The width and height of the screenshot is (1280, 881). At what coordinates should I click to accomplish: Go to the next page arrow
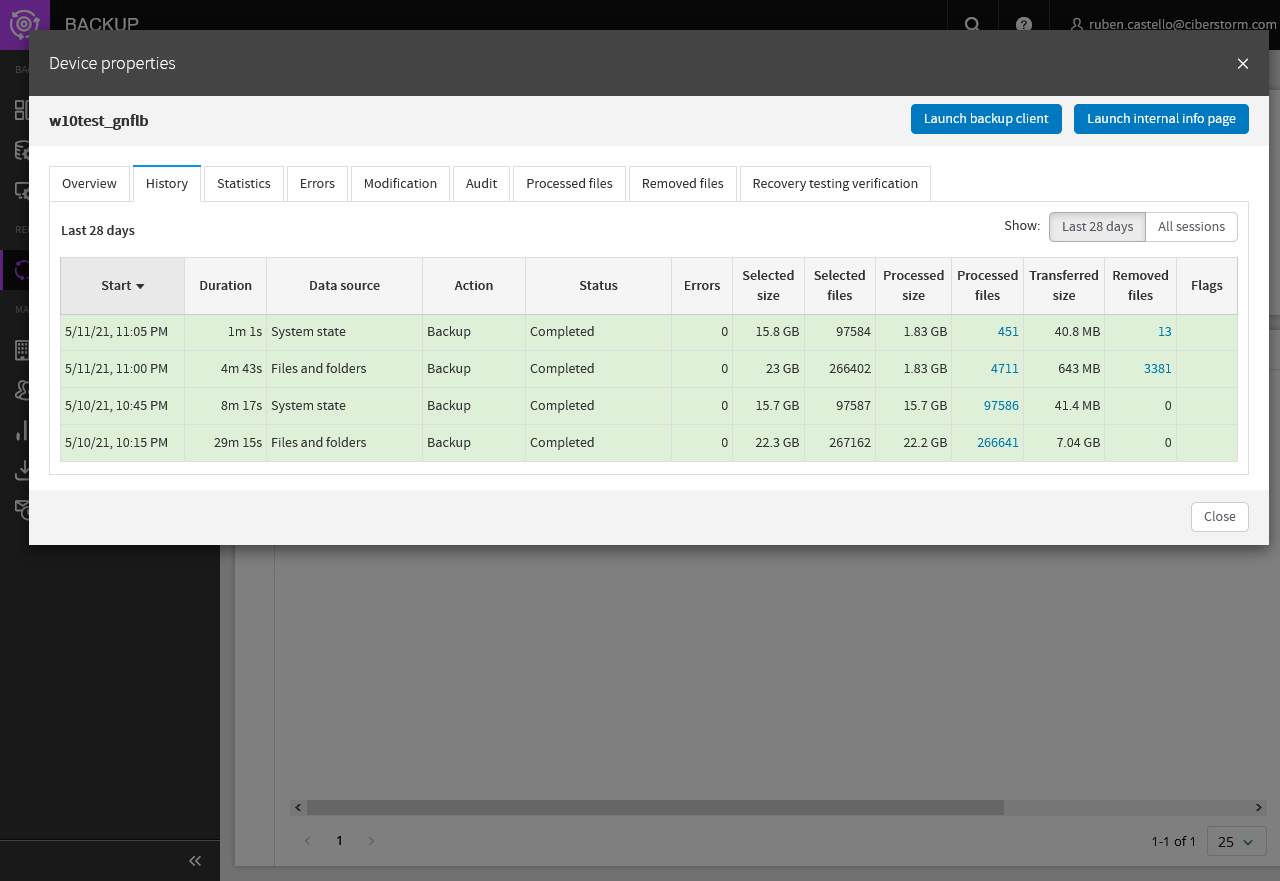tap(371, 841)
